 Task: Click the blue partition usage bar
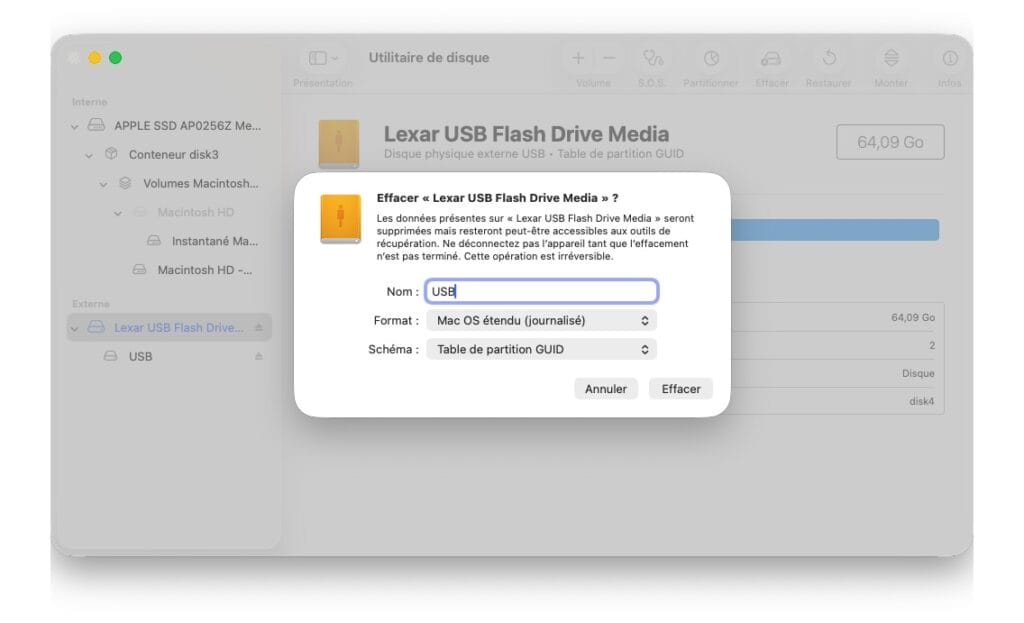coord(835,230)
